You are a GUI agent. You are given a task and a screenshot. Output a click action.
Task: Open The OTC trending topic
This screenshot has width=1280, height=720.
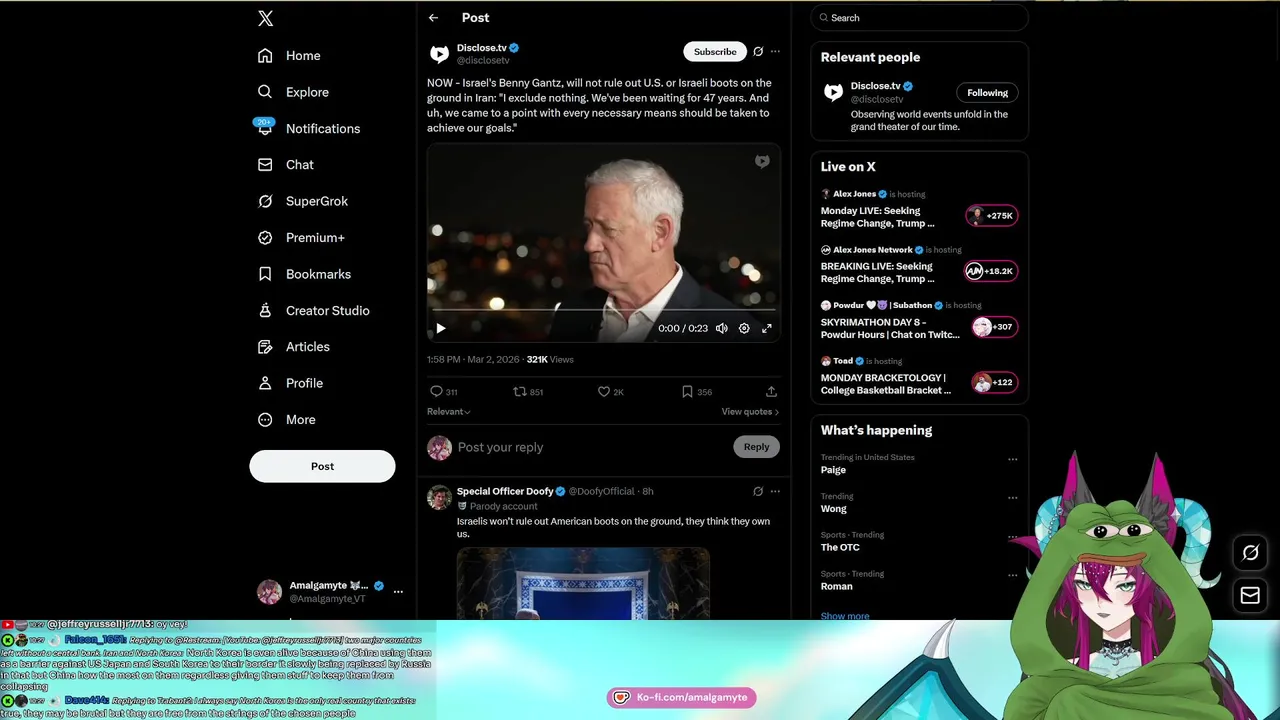point(840,547)
